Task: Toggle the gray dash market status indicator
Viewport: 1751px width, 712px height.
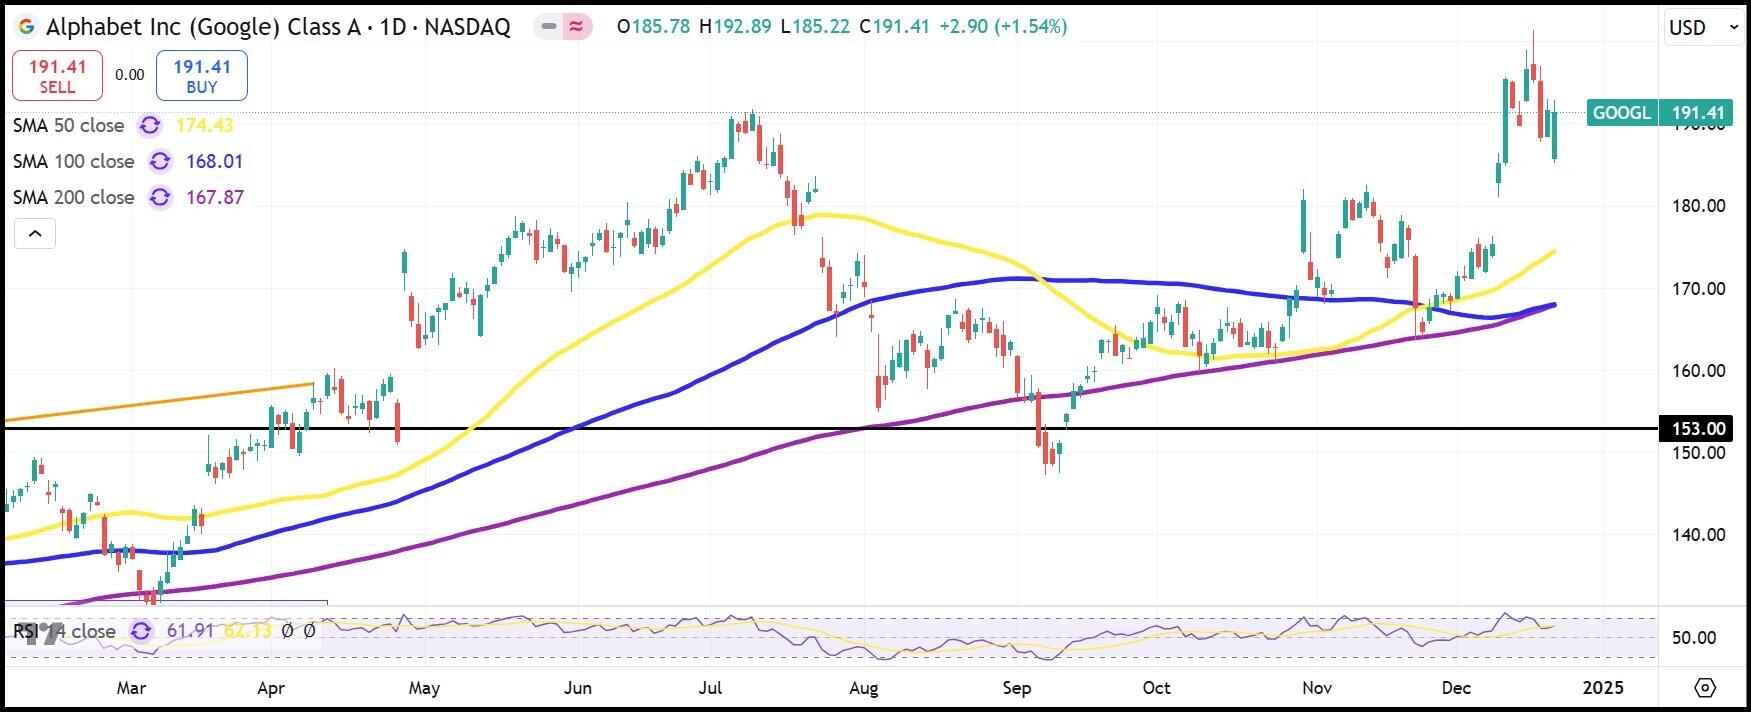Action: pyautogui.click(x=549, y=27)
